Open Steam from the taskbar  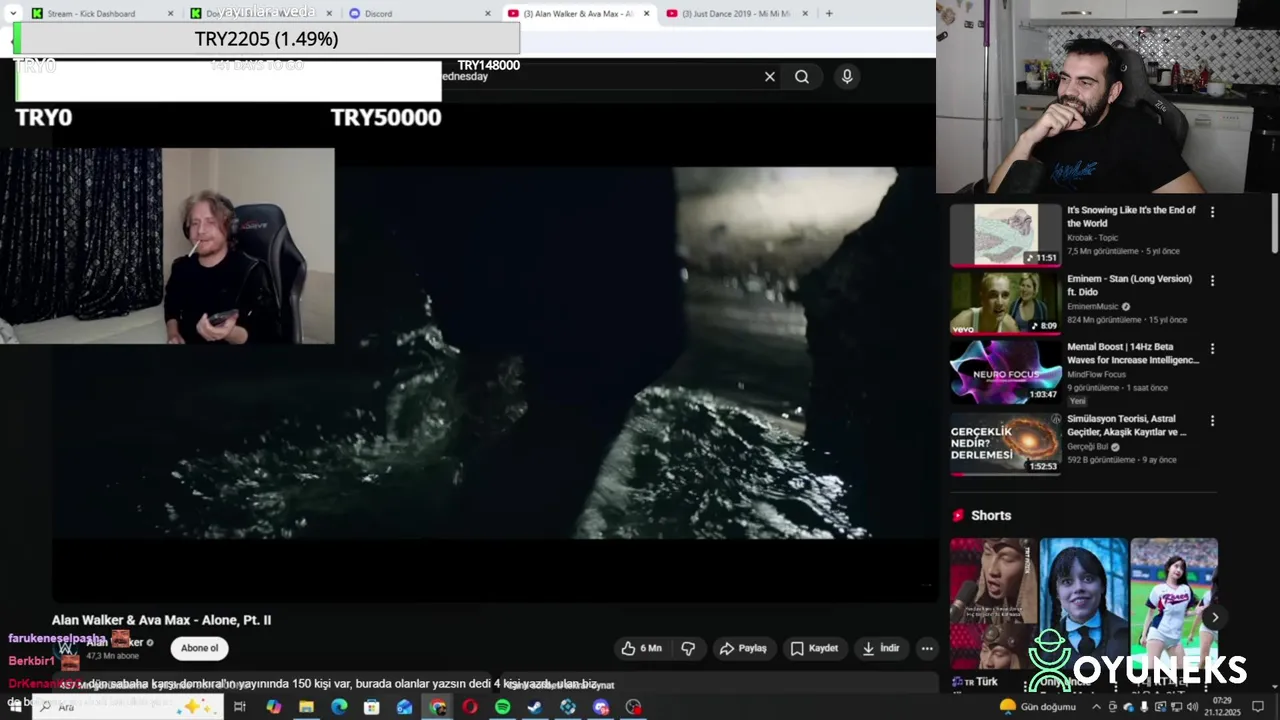point(535,707)
